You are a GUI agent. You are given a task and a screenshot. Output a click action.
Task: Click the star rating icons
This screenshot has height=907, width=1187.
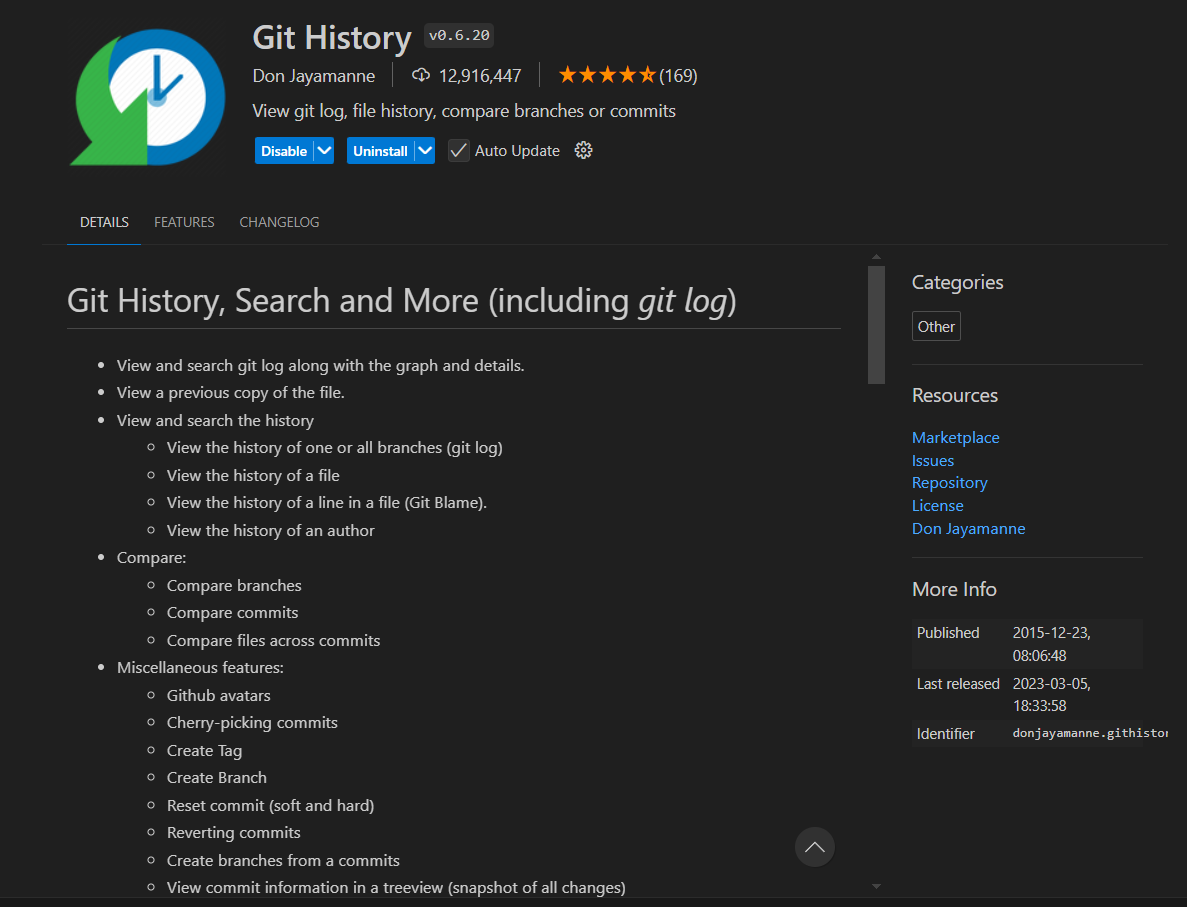point(606,75)
